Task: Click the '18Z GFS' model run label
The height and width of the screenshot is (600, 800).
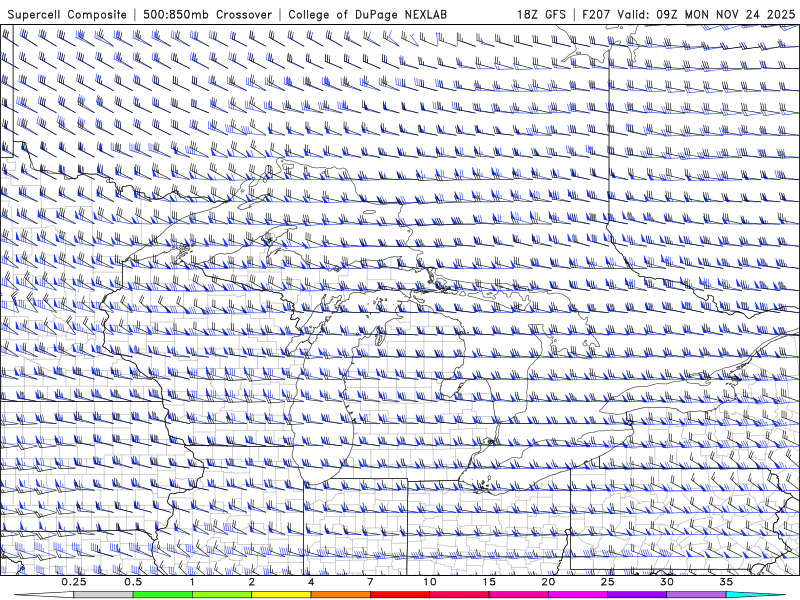Action: pyautogui.click(x=541, y=14)
